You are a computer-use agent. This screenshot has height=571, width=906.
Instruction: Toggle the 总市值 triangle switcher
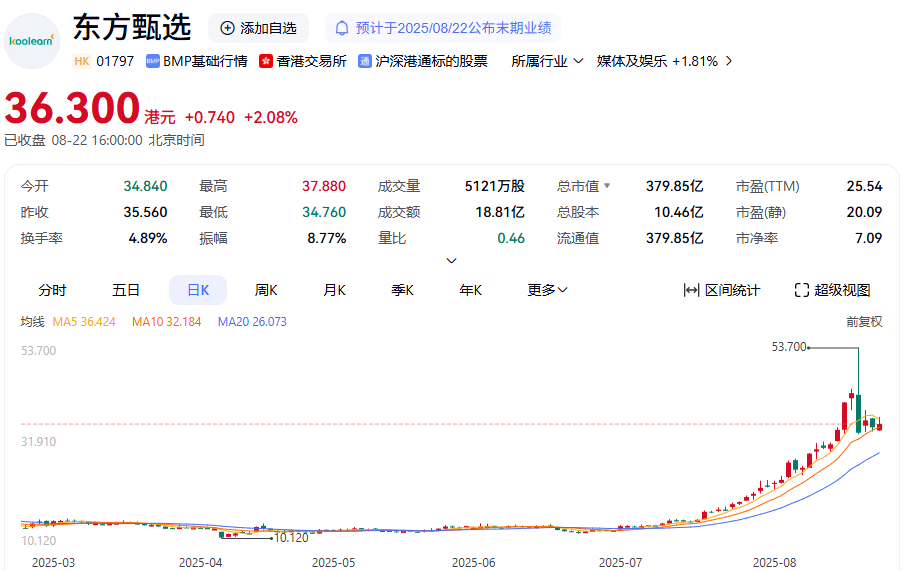[606, 186]
